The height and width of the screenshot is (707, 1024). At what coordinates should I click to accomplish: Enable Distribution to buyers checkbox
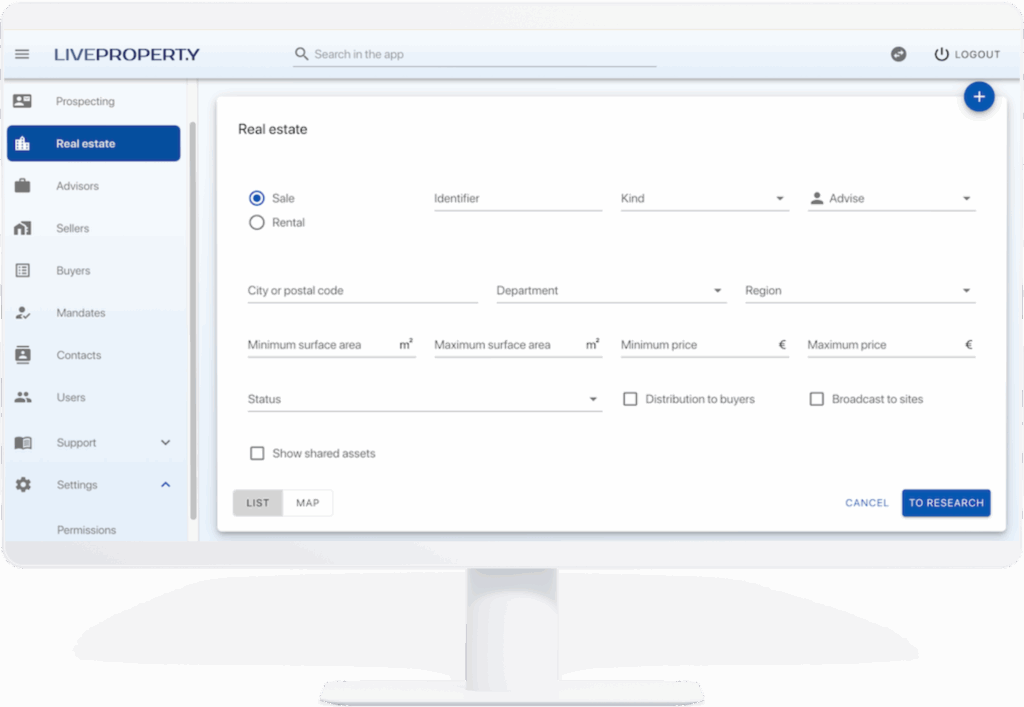point(630,399)
